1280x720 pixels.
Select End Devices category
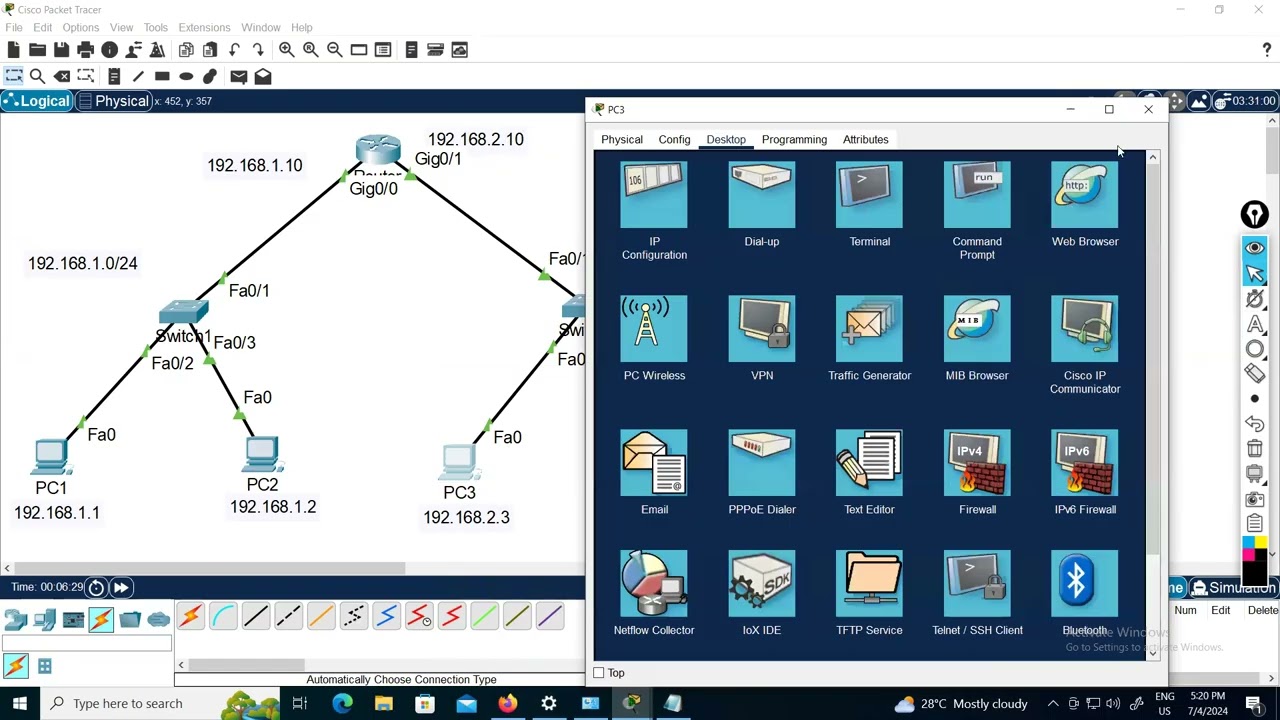(x=44, y=620)
